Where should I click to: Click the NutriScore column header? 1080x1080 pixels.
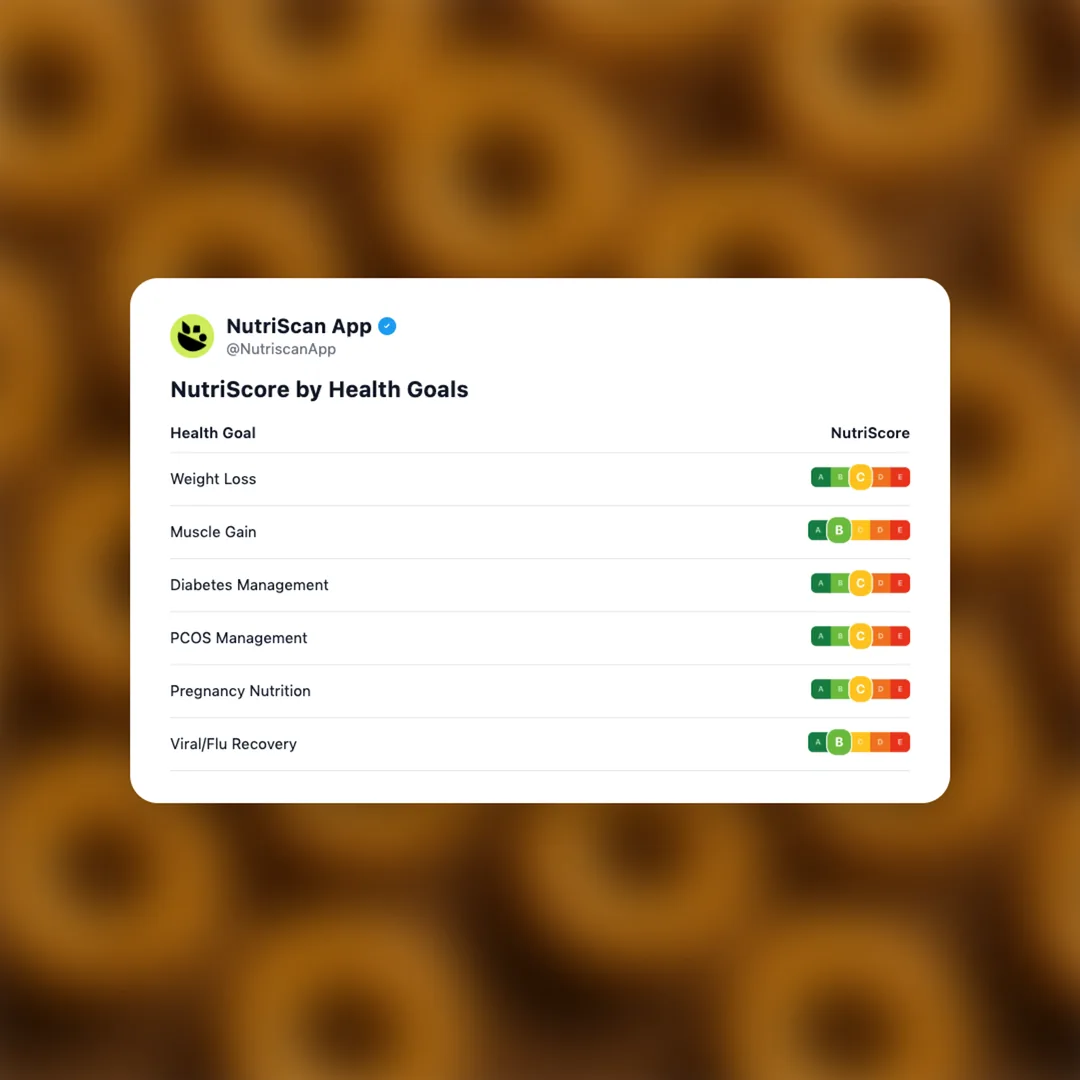click(870, 433)
